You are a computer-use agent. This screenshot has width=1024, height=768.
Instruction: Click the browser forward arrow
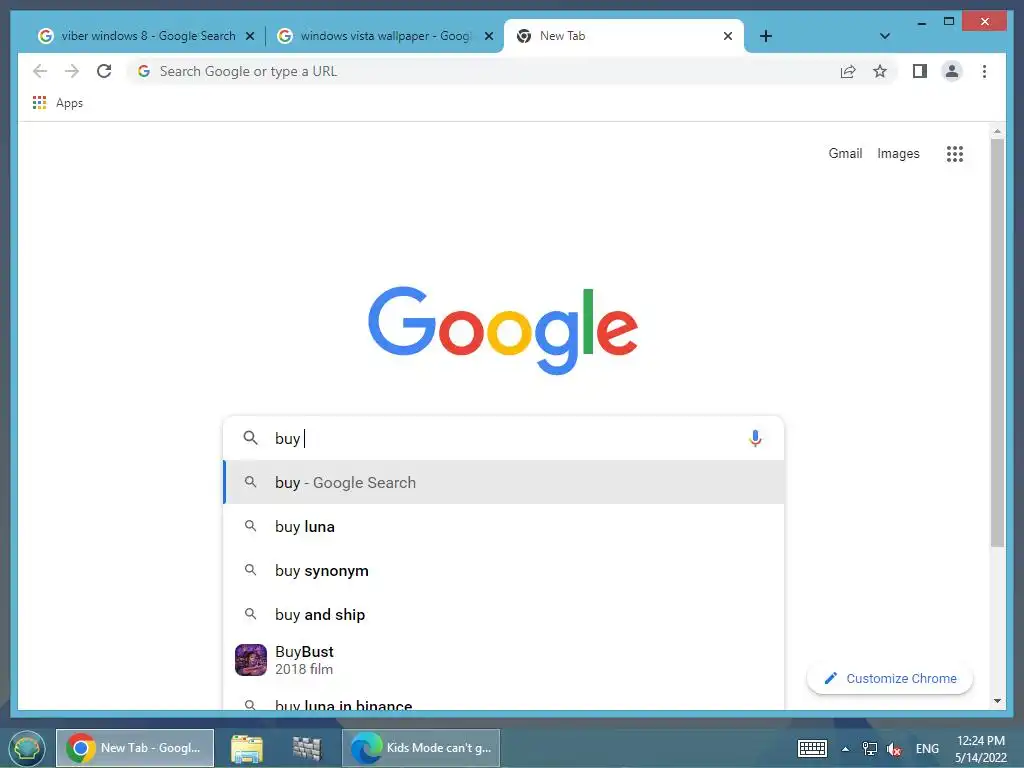tap(72, 71)
